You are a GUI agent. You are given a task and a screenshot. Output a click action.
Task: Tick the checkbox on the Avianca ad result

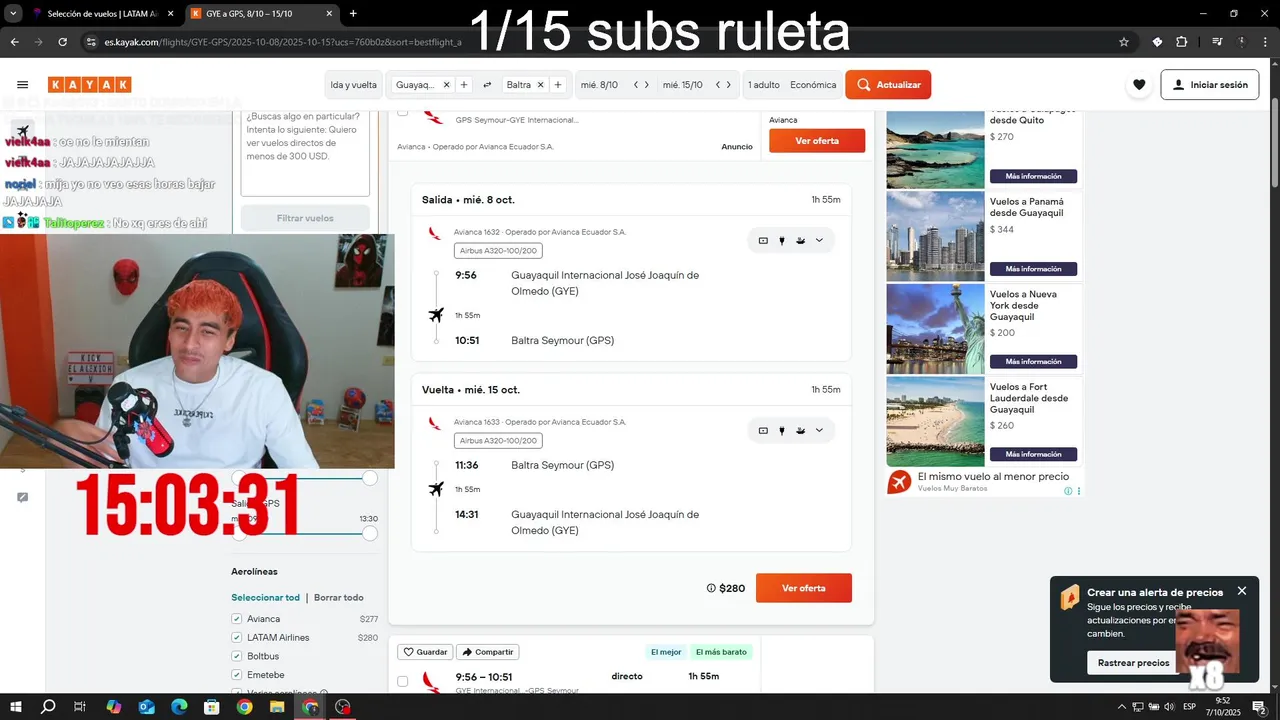pos(403,111)
